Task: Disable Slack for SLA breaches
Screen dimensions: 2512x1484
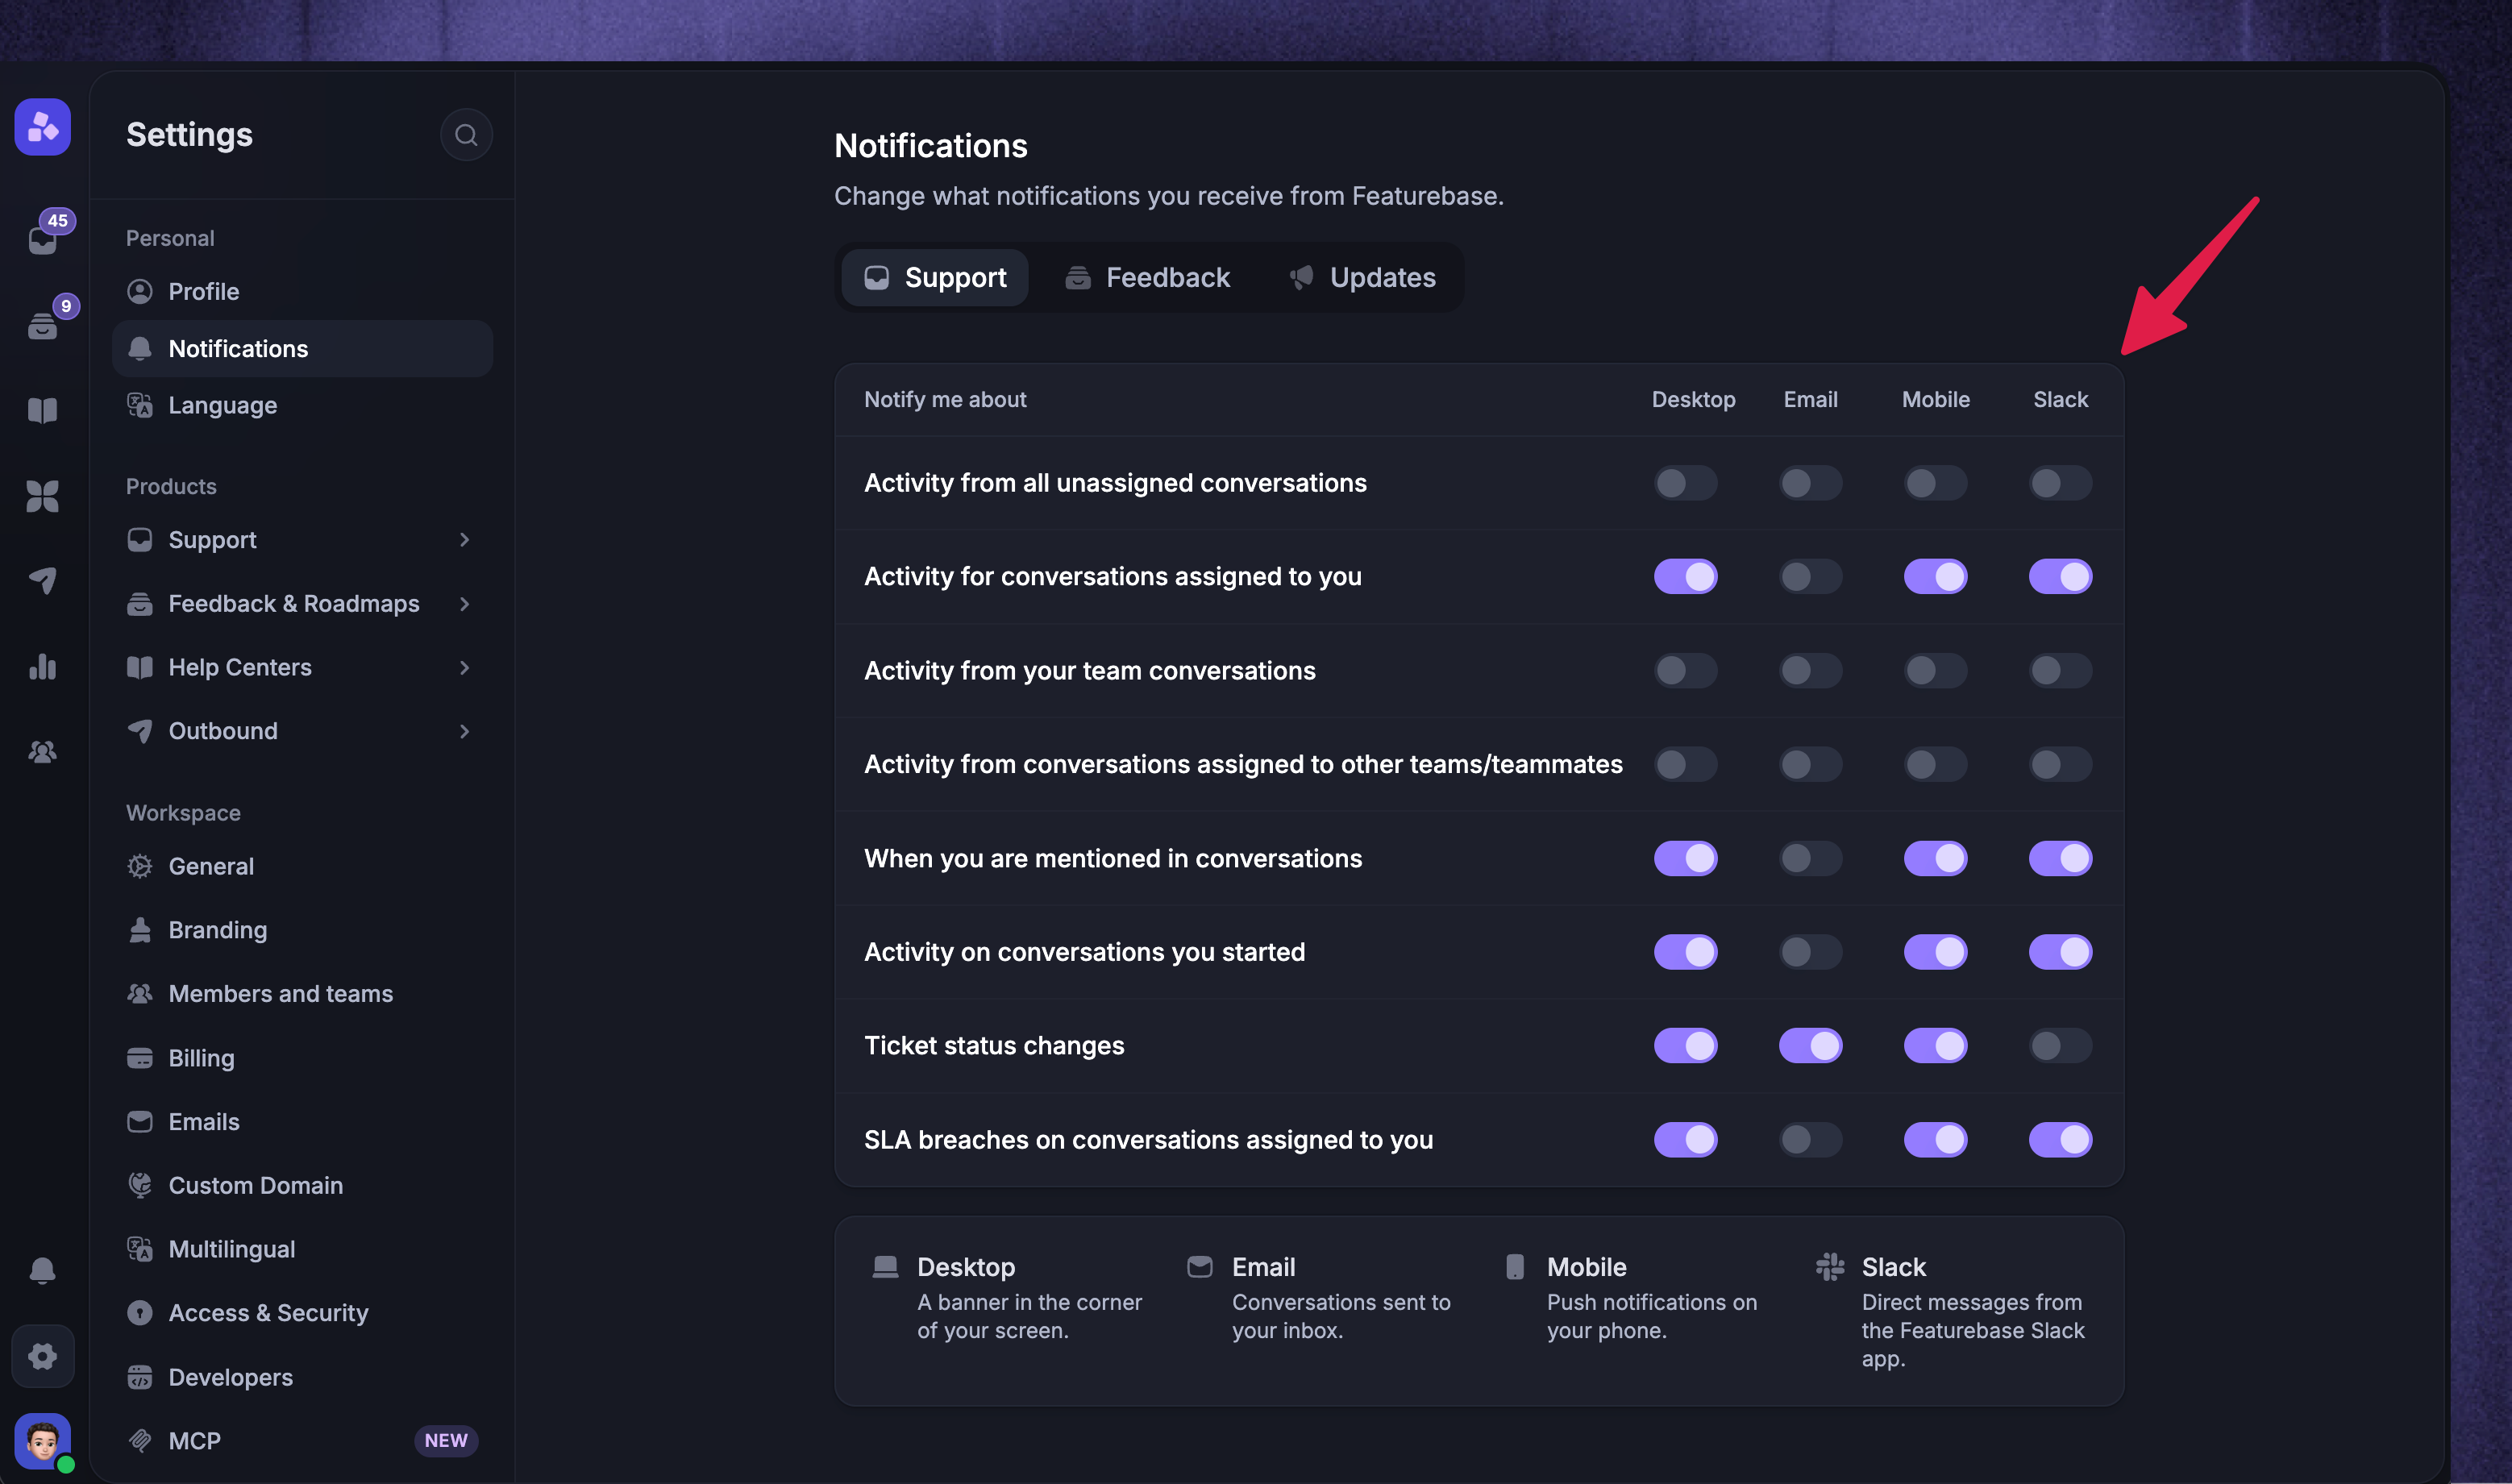Action: click(x=2060, y=1140)
